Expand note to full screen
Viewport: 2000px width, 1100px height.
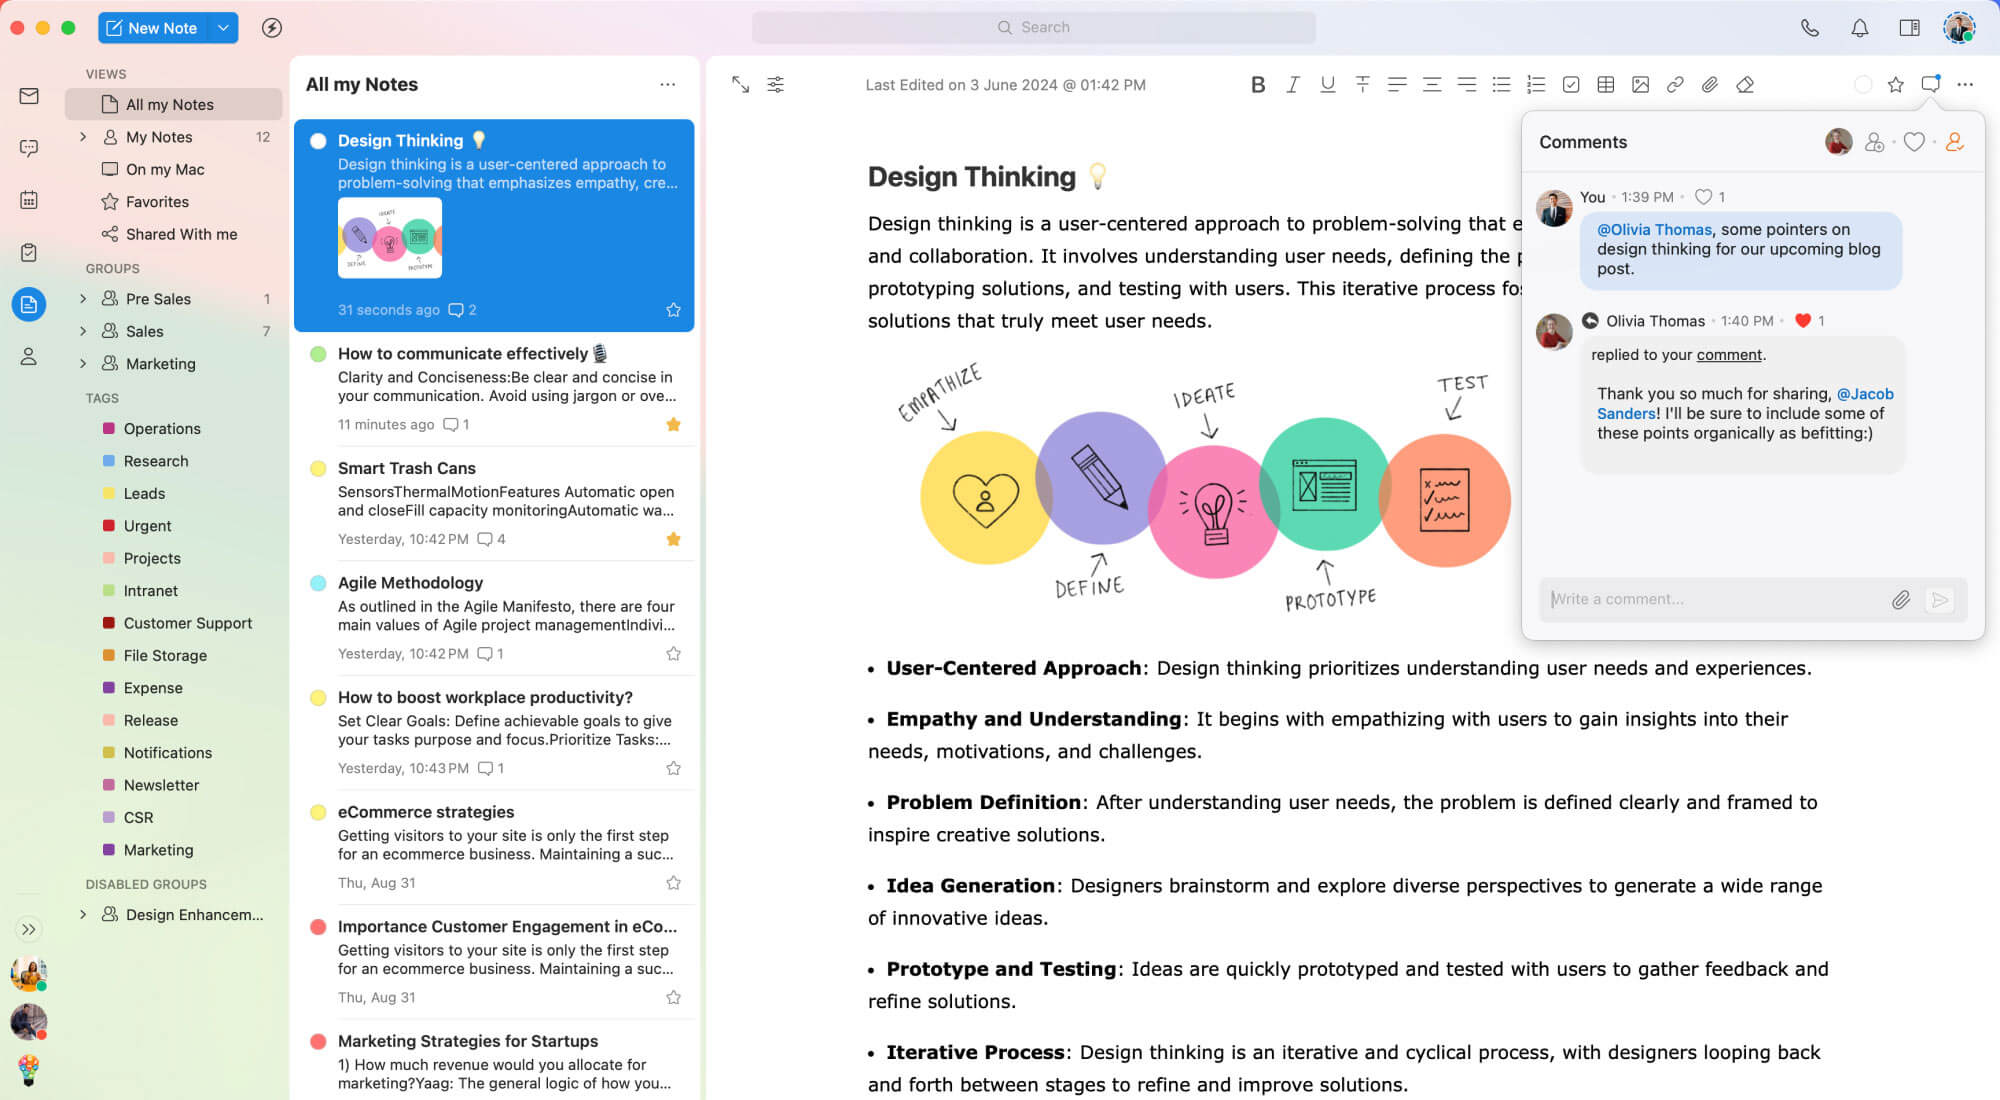pos(740,85)
